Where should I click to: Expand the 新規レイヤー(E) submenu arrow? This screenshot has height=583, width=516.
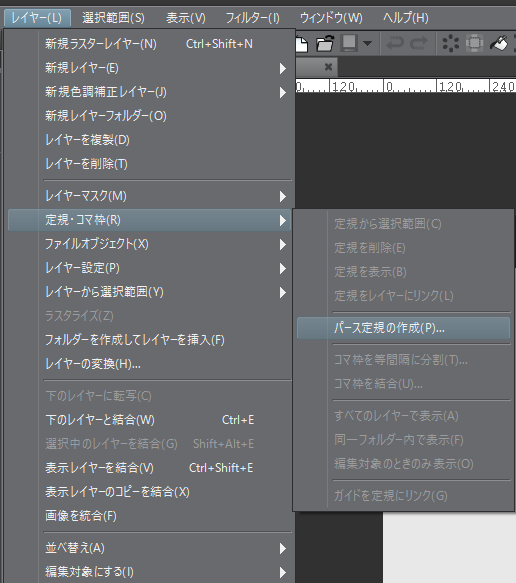point(283,68)
